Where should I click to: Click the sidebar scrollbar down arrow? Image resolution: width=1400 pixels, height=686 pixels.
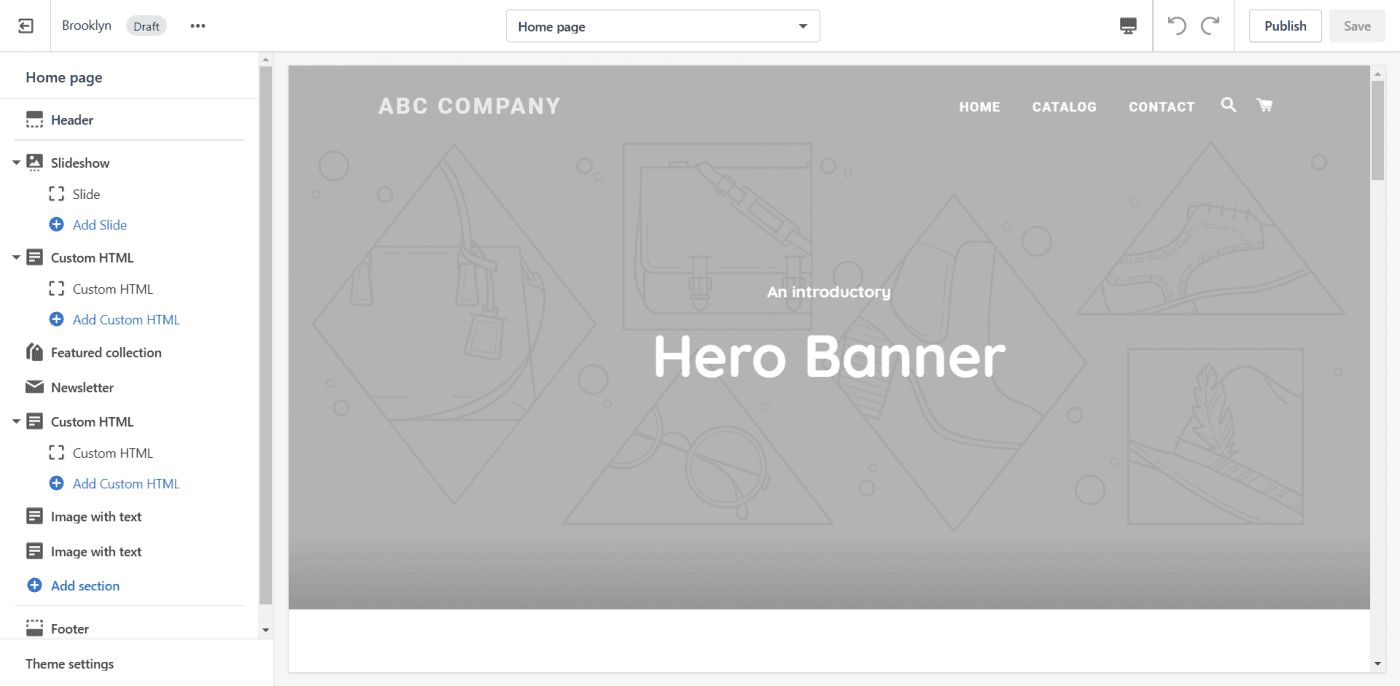tap(265, 630)
